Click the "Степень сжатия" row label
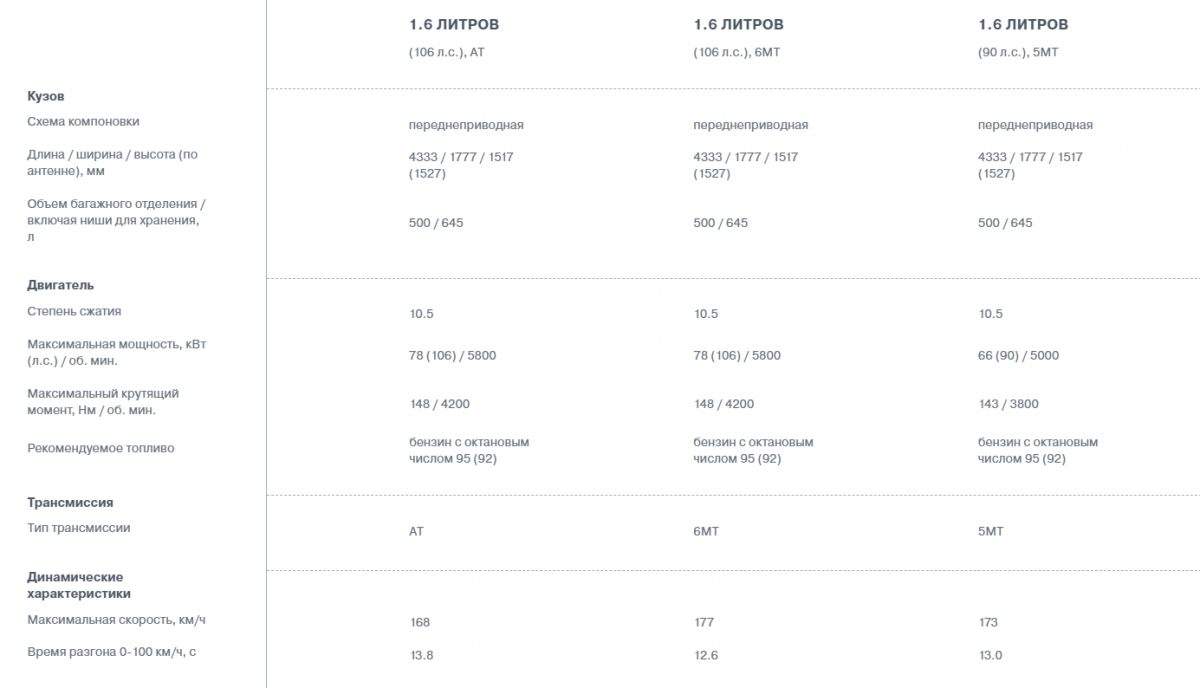This screenshot has width=1200, height=688. pos(74,311)
